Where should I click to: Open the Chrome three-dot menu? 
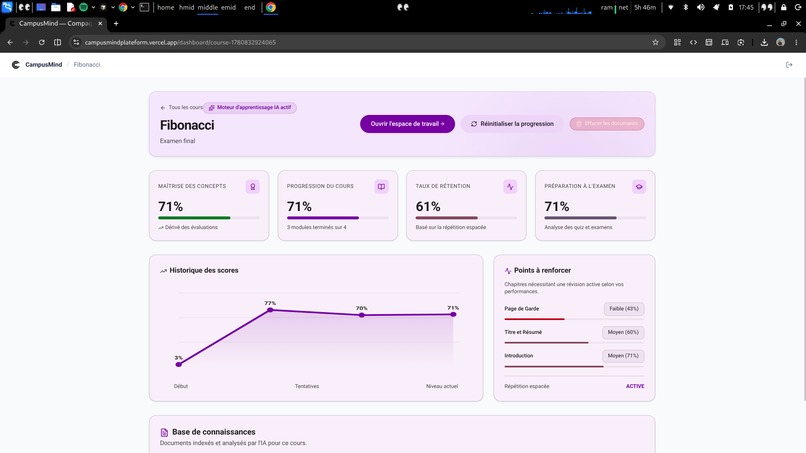[x=796, y=42]
